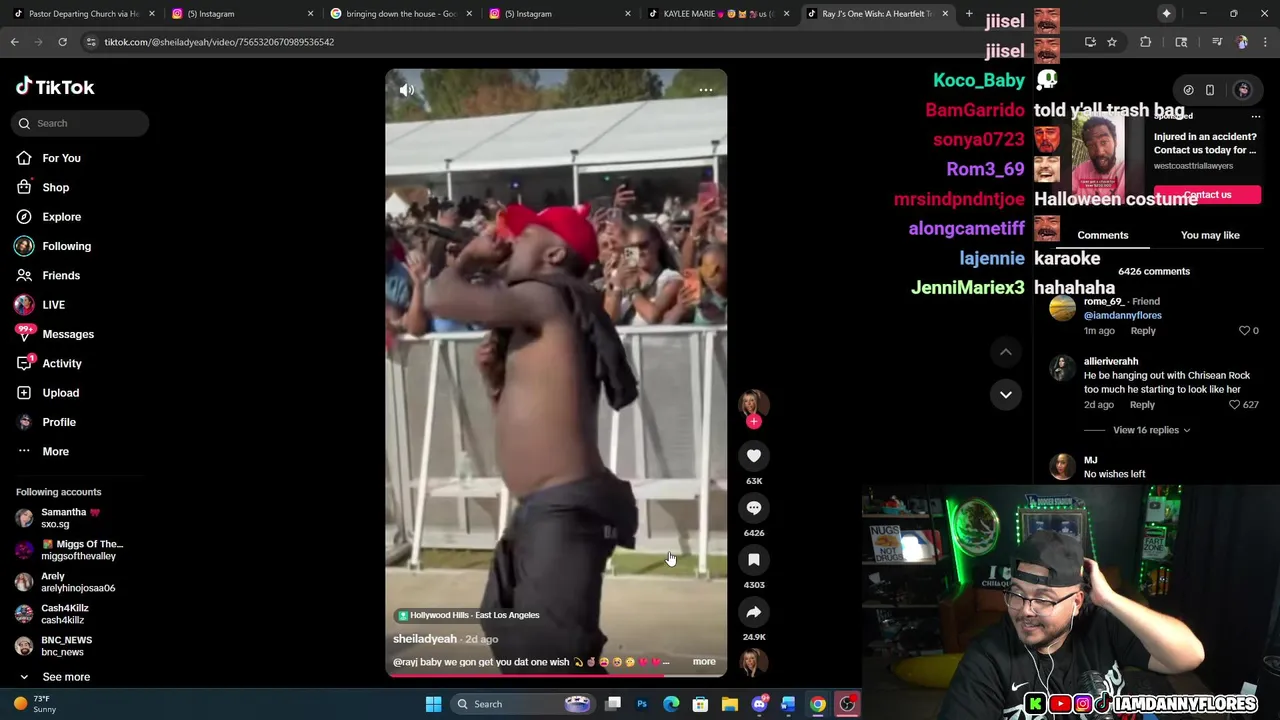Save video with the bookmark icon
This screenshot has height=720, width=1280.
tap(754, 560)
